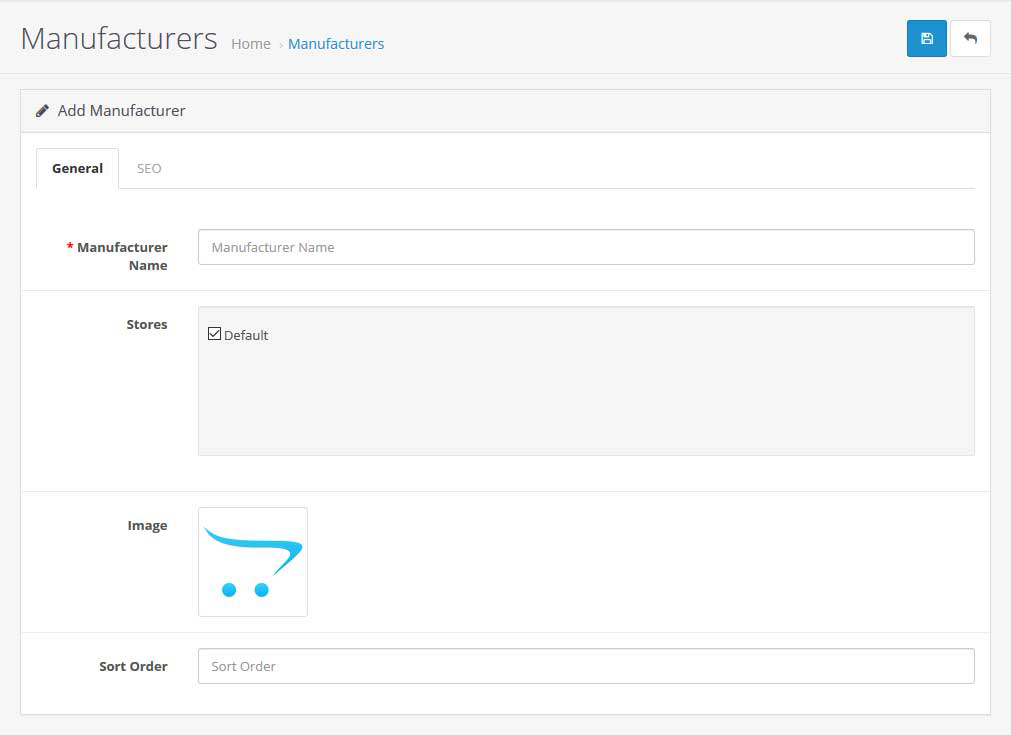
Task: Focus the Sort Order input field
Action: click(586, 666)
